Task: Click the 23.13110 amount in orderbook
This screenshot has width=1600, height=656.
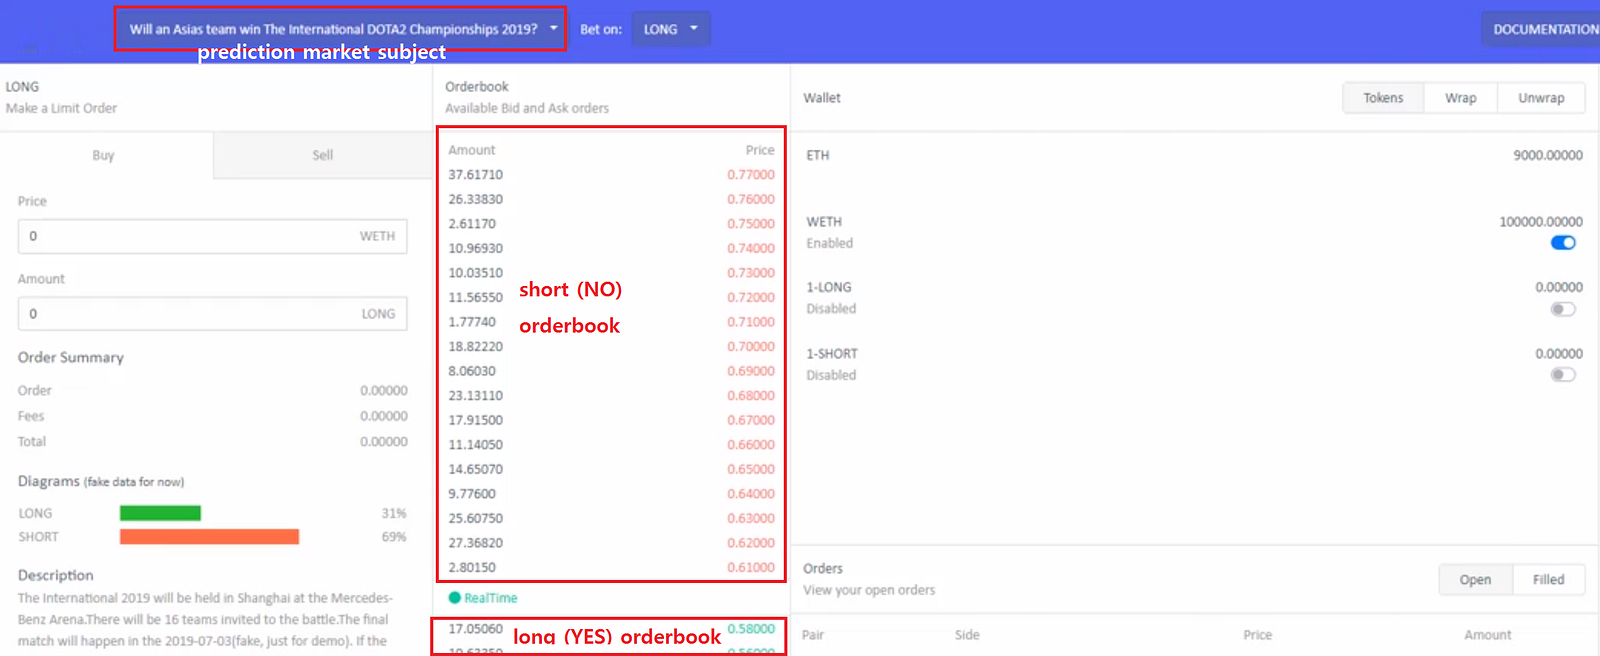Action: click(476, 395)
